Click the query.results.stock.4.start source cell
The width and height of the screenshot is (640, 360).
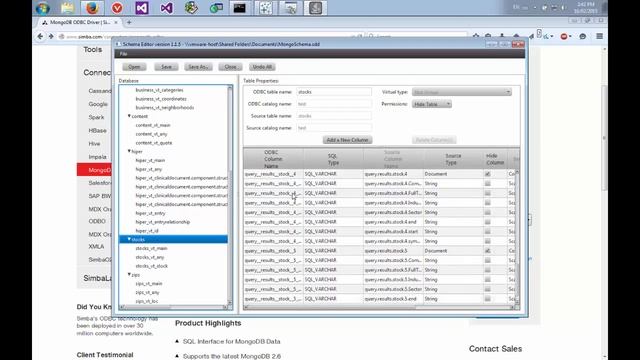coord(393,231)
